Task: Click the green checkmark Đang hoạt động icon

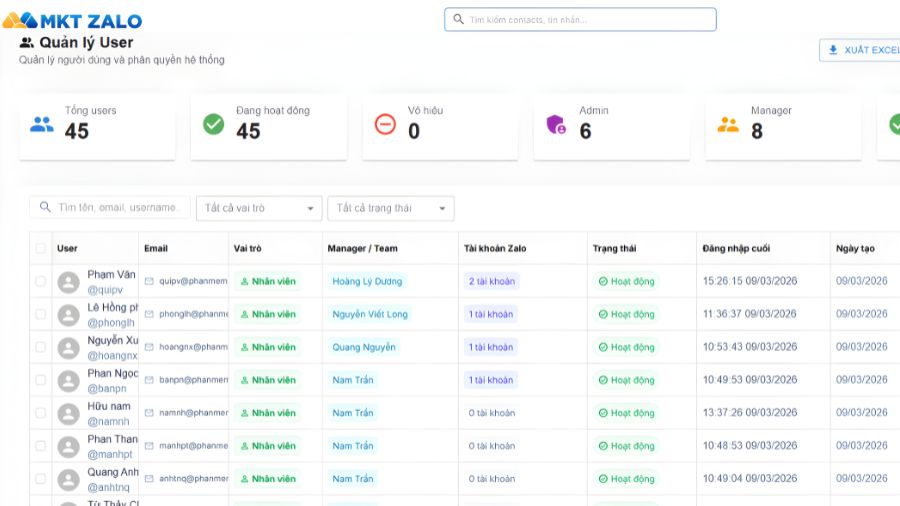Action: pos(214,124)
